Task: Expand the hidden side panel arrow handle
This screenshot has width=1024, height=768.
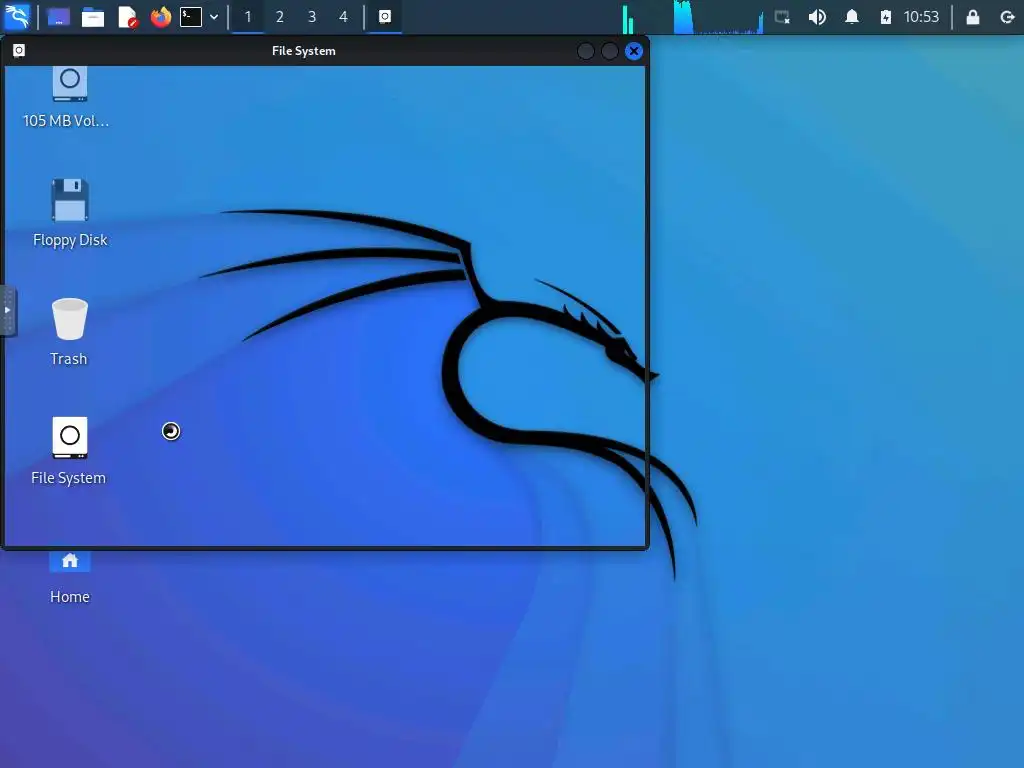Action: tap(8, 310)
